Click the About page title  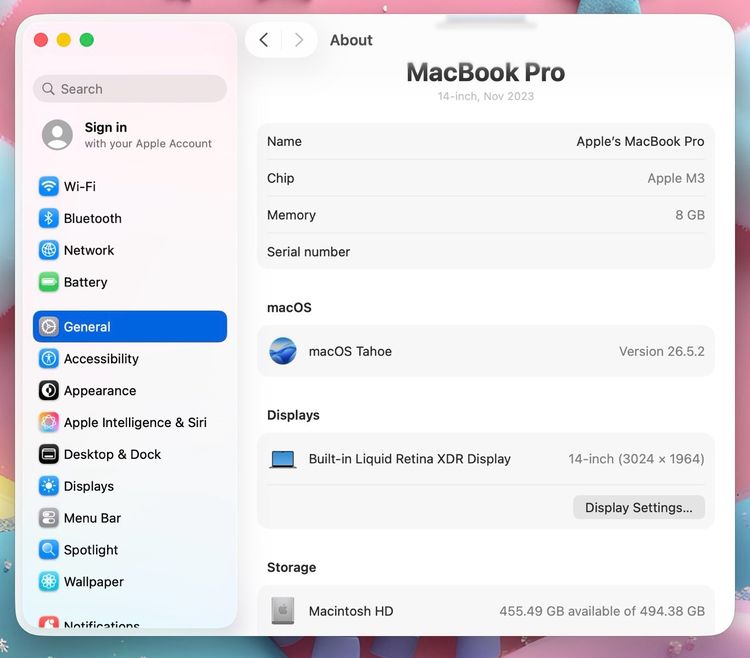351,40
